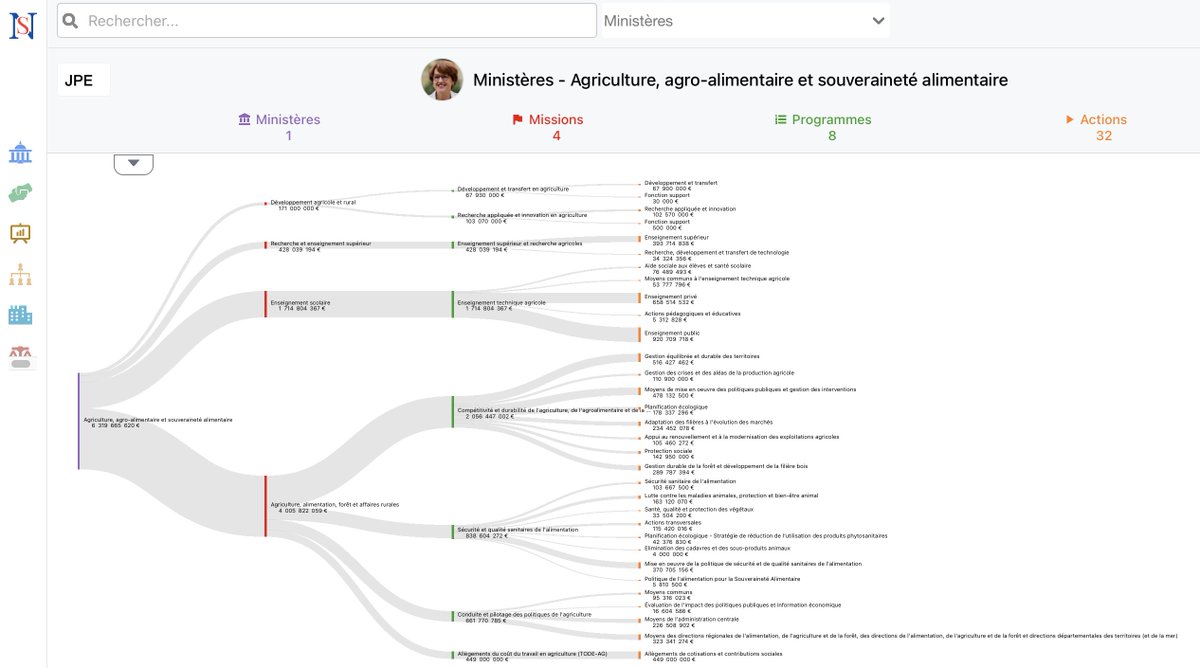The height and width of the screenshot is (668, 1200).
Task: Open the presentation chart sidebar icon
Action: [x=20, y=233]
